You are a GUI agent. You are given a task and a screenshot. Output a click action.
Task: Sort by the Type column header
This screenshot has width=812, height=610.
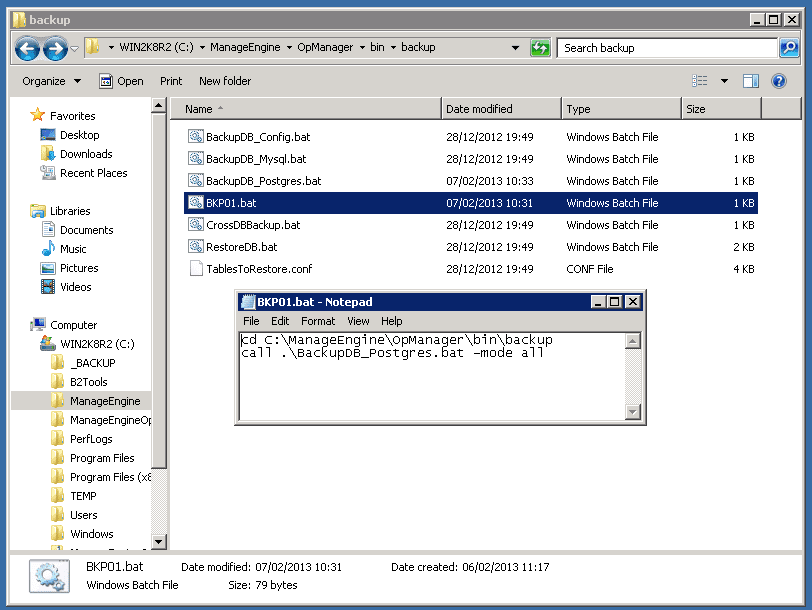621,109
